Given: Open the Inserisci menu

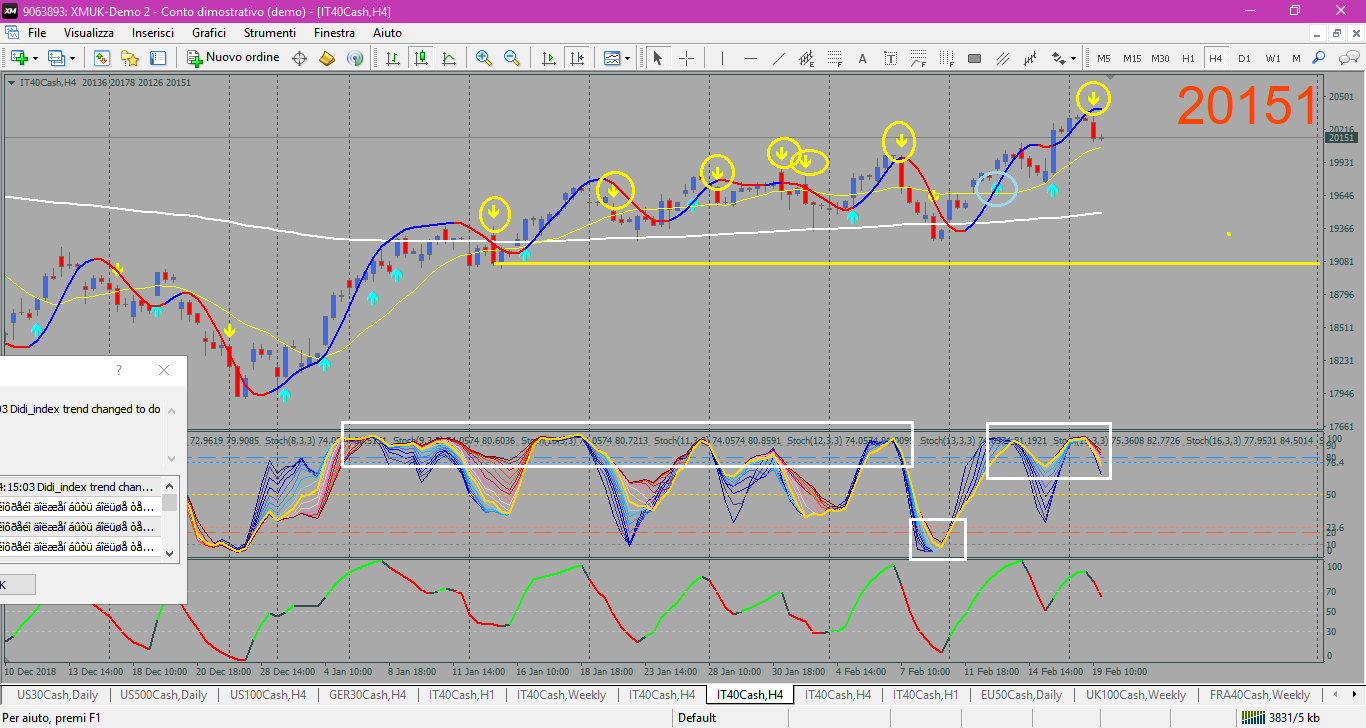Looking at the screenshot, I should (153, 33).
